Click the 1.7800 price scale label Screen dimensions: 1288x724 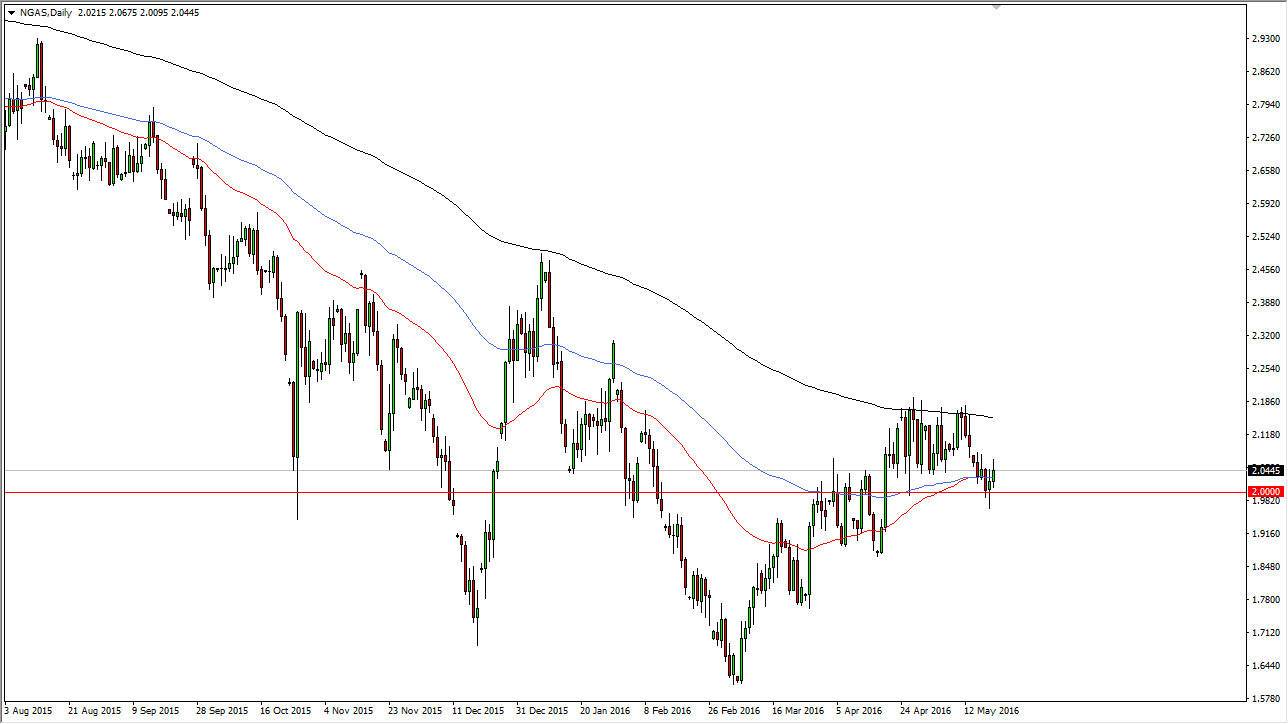coord(1265,600)
